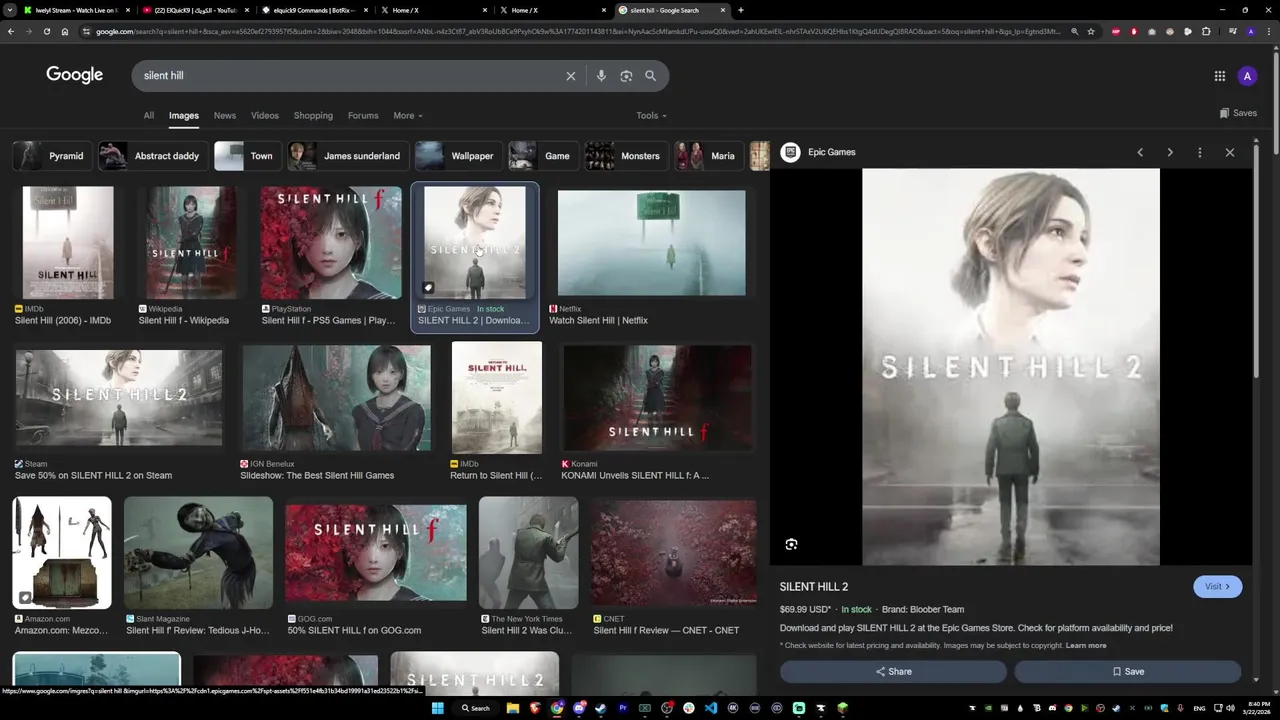1280x720 pixels.
Task: Open the Silent Hill (2006) IMDb thumbnail
Action: point(68,242)
